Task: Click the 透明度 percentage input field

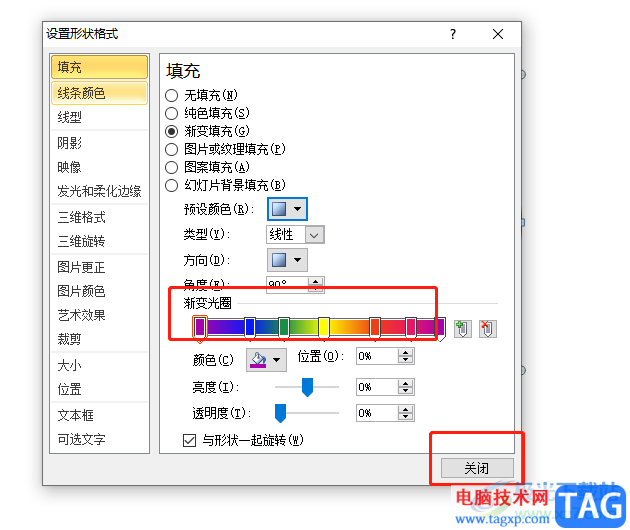Action: click(377, 413)
